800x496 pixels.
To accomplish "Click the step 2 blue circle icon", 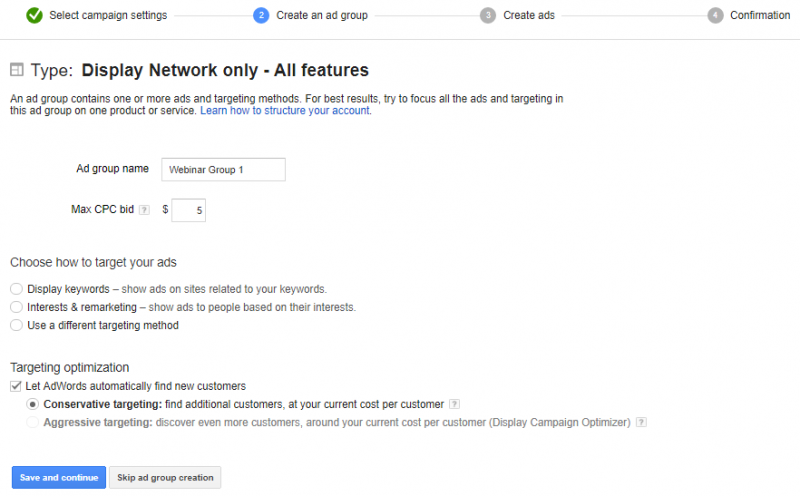I will click(x=261, y=15).
